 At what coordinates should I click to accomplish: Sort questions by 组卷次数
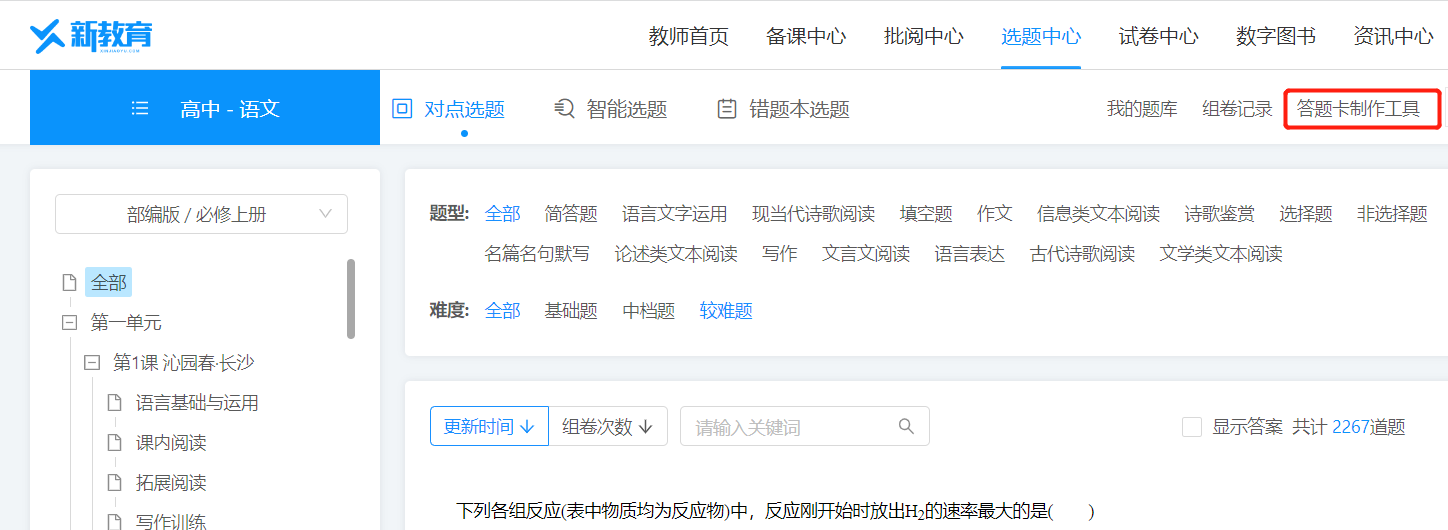608,426
